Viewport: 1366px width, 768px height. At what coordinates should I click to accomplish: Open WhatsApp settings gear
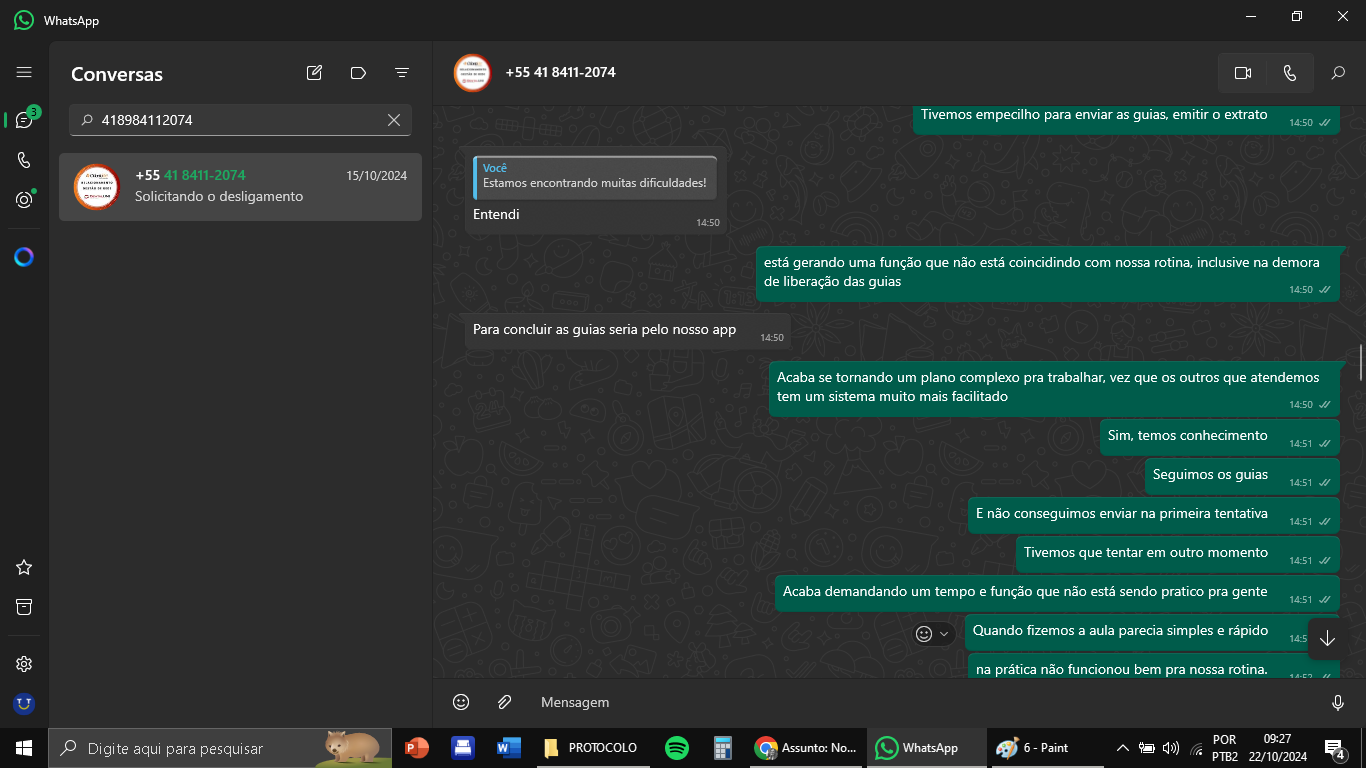pyautogui.click(x=24, y=664)
